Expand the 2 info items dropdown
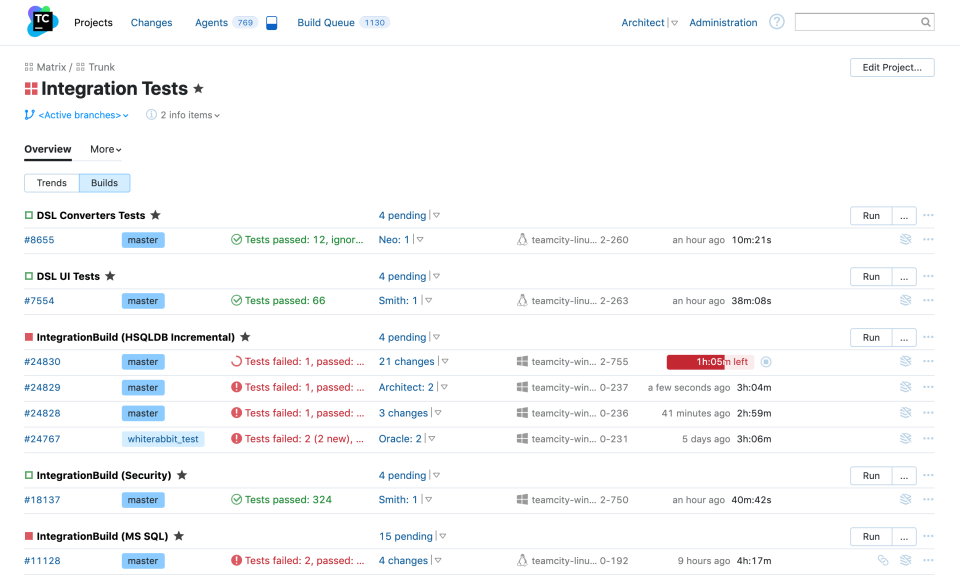Viewport: 960px width, 575px height. point(184,115)
